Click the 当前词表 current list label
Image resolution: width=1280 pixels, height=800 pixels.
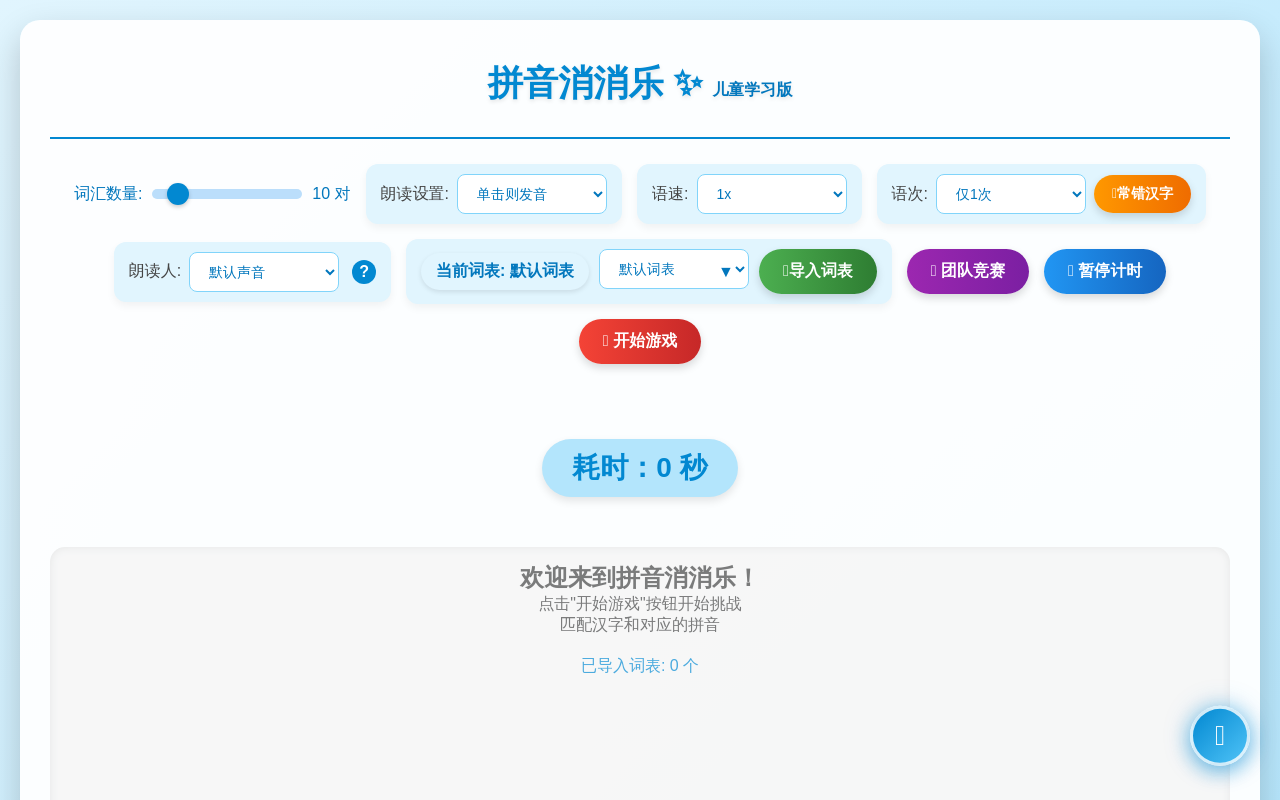[x=505, y=271]
